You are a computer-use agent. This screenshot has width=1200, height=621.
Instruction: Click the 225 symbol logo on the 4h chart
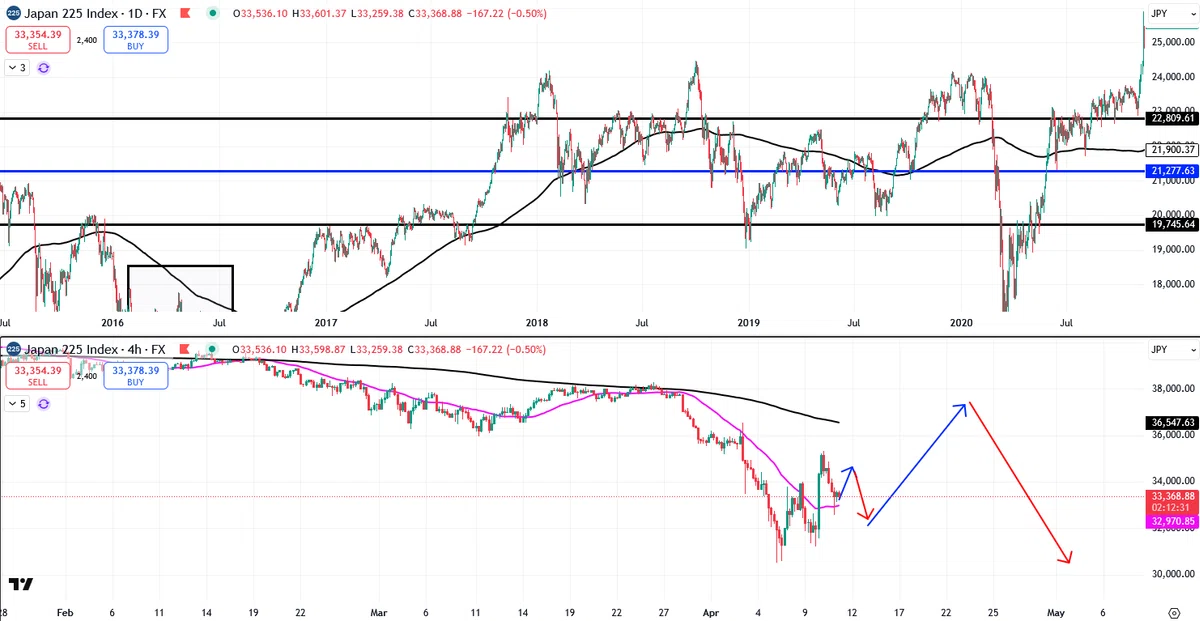coord(12,349)
